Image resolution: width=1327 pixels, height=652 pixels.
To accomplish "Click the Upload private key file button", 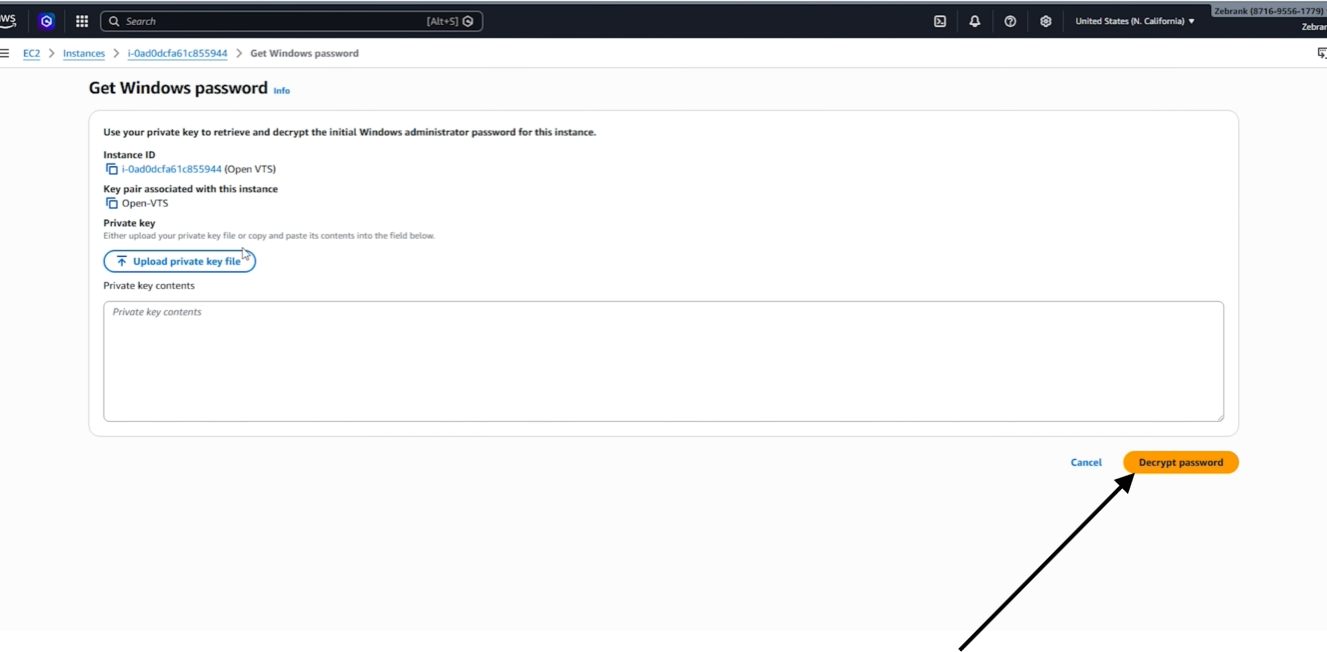I will point(180,261).
